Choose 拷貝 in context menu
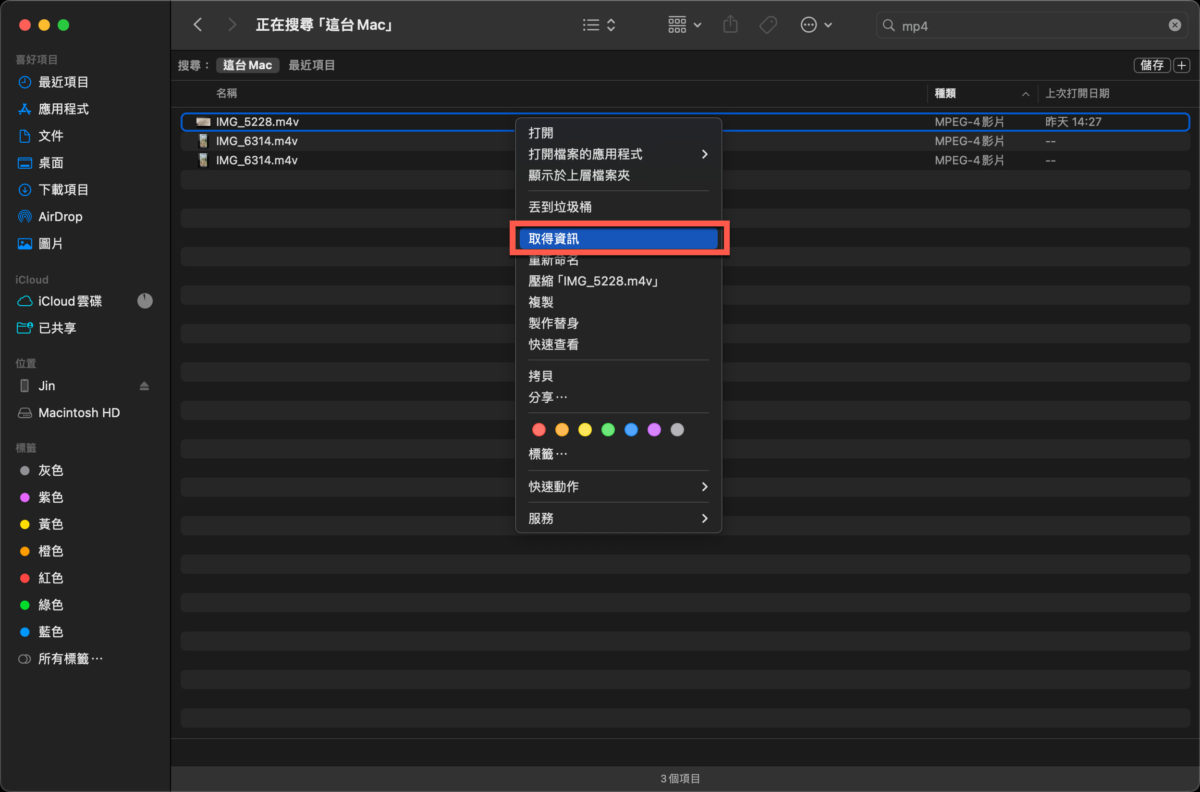Image resolution: width=1200 pixels, height=792 pixels. 618,376
